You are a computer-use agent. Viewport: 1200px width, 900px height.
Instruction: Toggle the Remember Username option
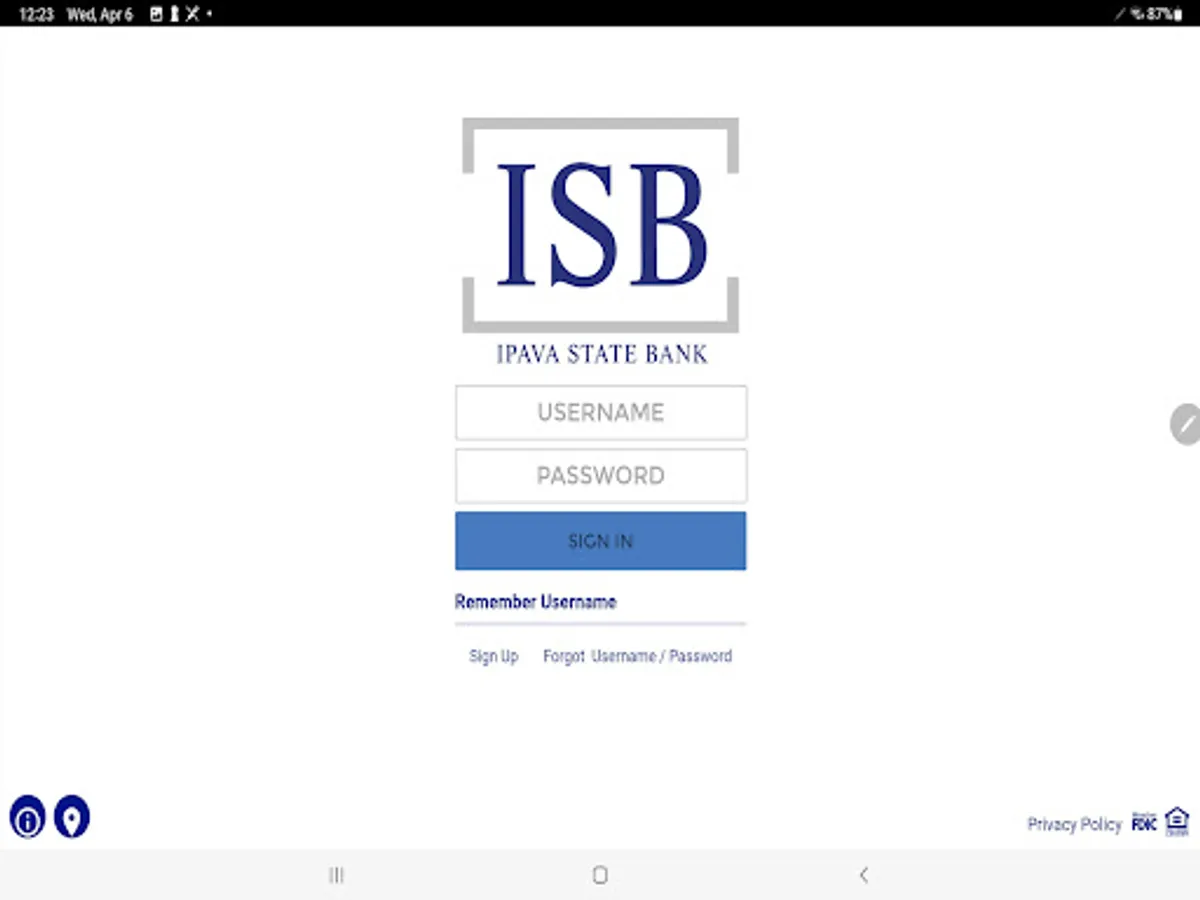tap(536, 602)
